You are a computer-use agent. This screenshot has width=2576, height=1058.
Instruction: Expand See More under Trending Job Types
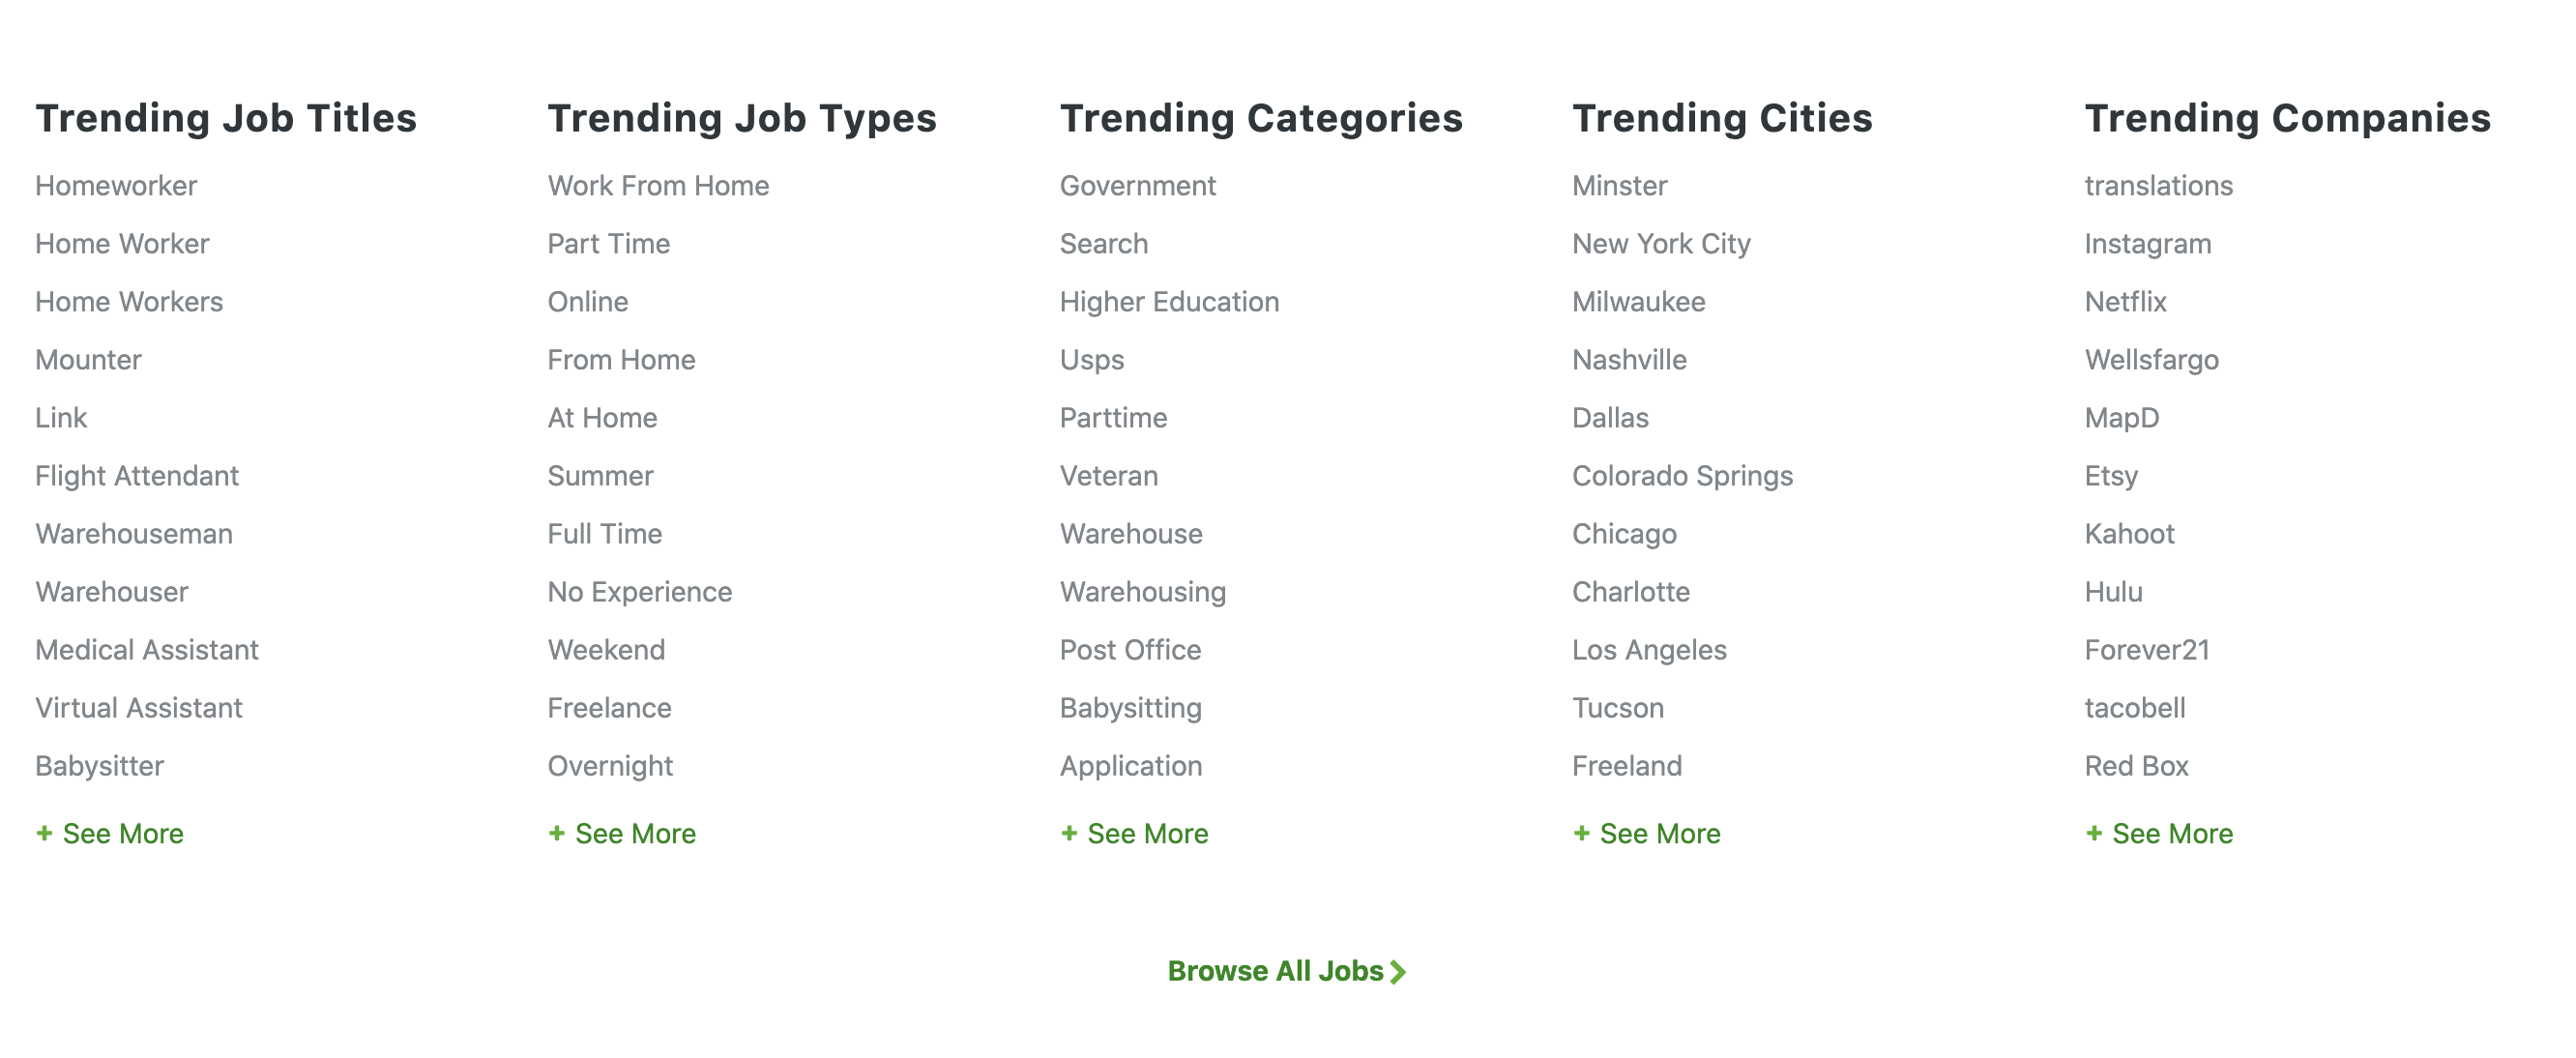(x=621, y=833)
